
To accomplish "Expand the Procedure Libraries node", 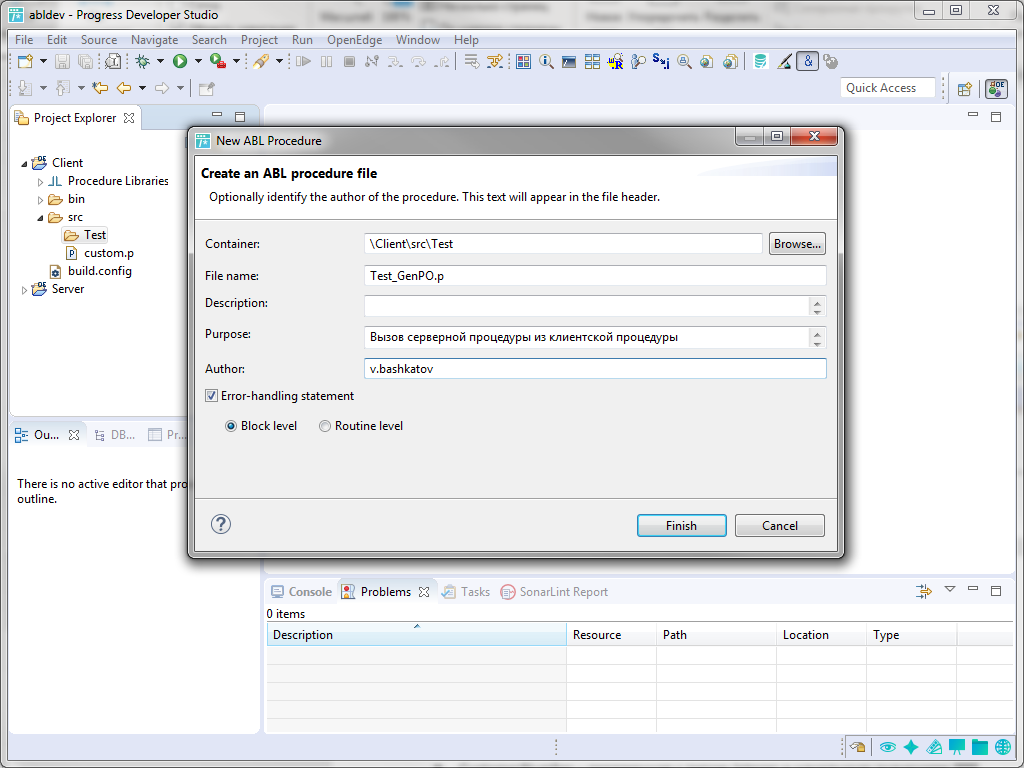I will [x=40, y=182].
